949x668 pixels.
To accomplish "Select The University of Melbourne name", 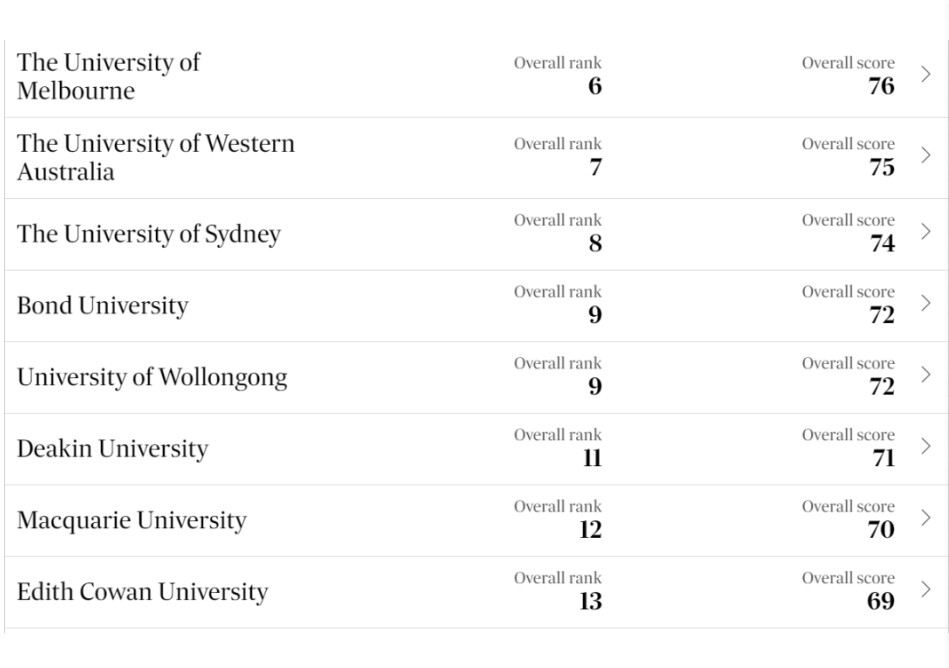I will click(x=108, y=76).
